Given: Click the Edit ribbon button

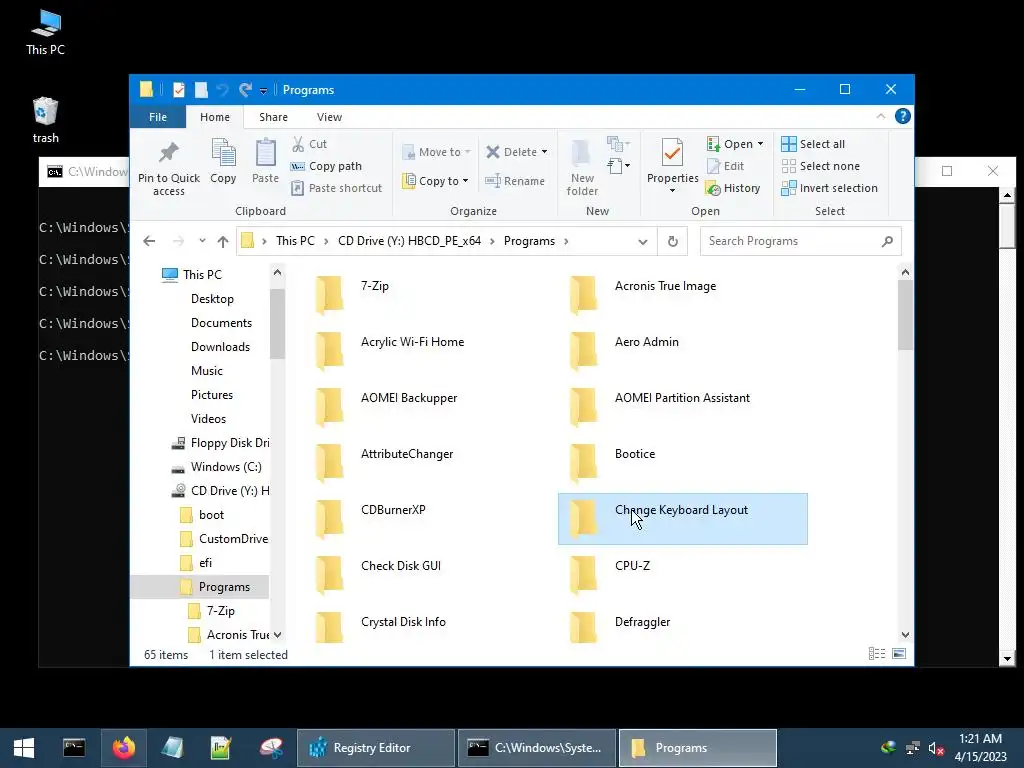Looking at the screenshot, I should (x=725, y=166).
